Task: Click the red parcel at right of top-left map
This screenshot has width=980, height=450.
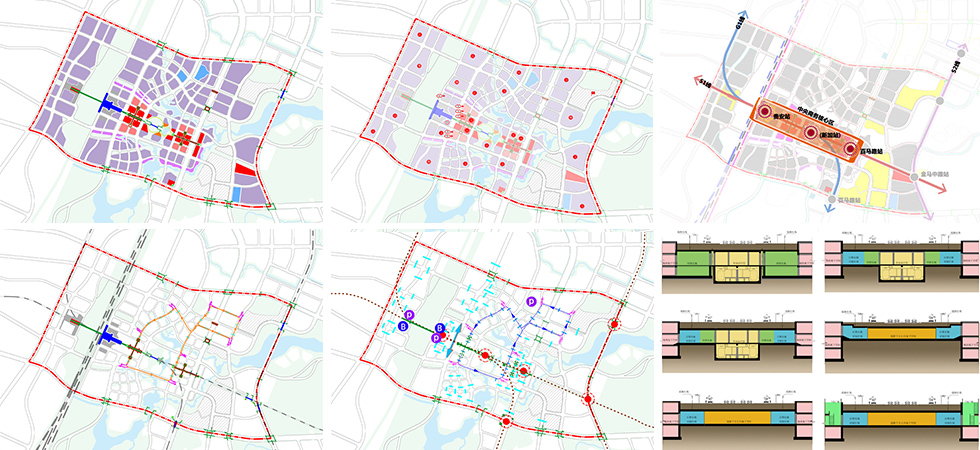Action: 243,174
